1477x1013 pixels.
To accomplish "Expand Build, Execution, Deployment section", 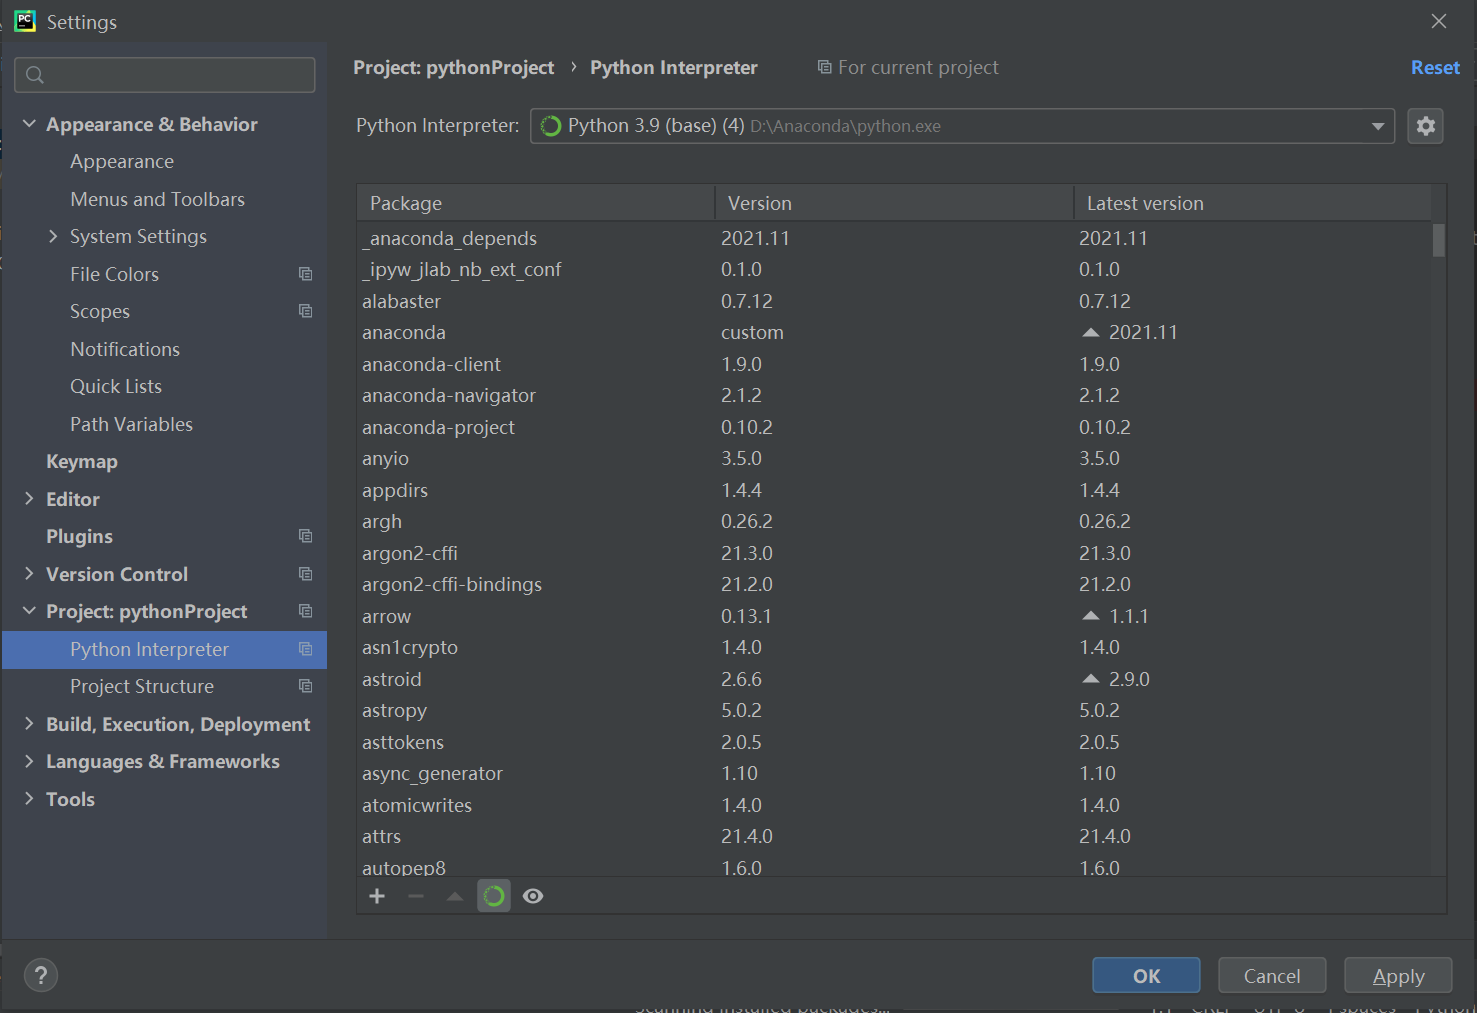I will (29, 724).
